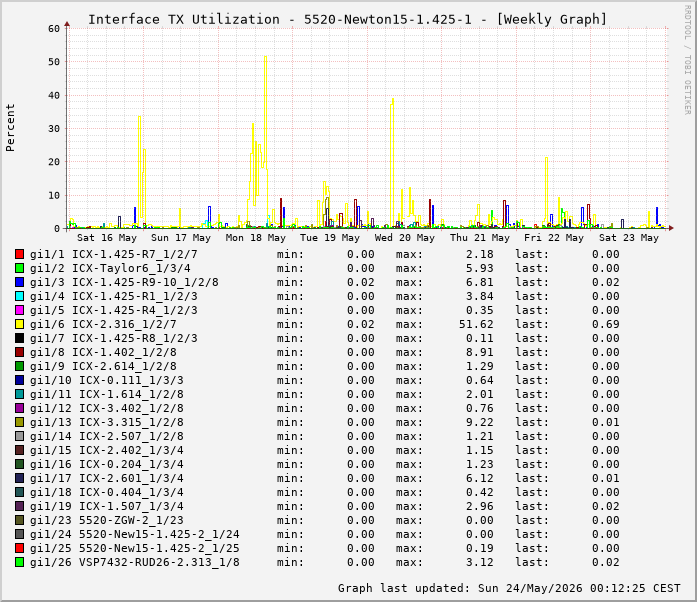Click the max value 6.81 for gi1/3
Screen dimensions: 697x602
480,282
